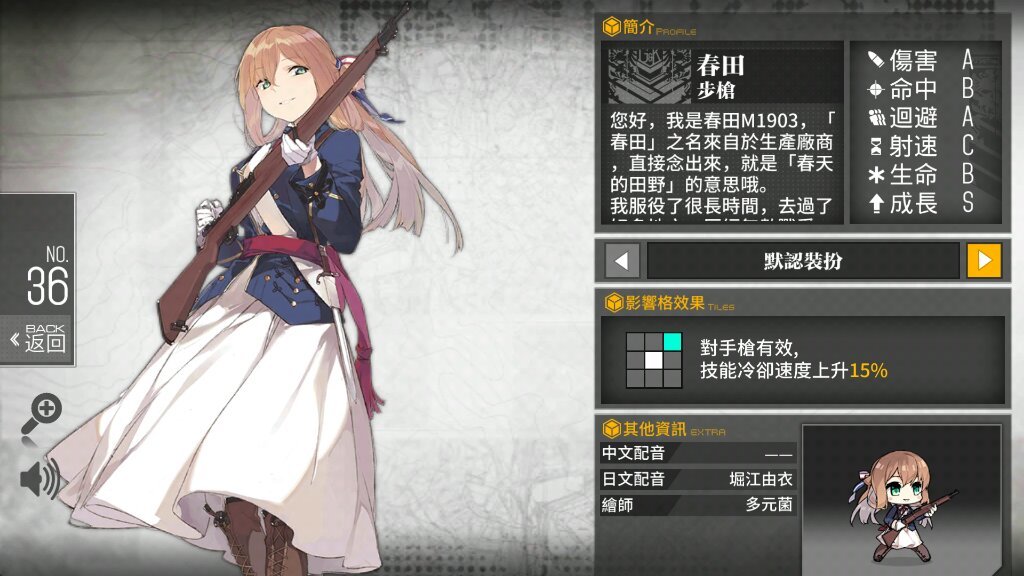Click the cyan highlighted tile in grid
This screenshot has width=1024, height=576.
673,342
